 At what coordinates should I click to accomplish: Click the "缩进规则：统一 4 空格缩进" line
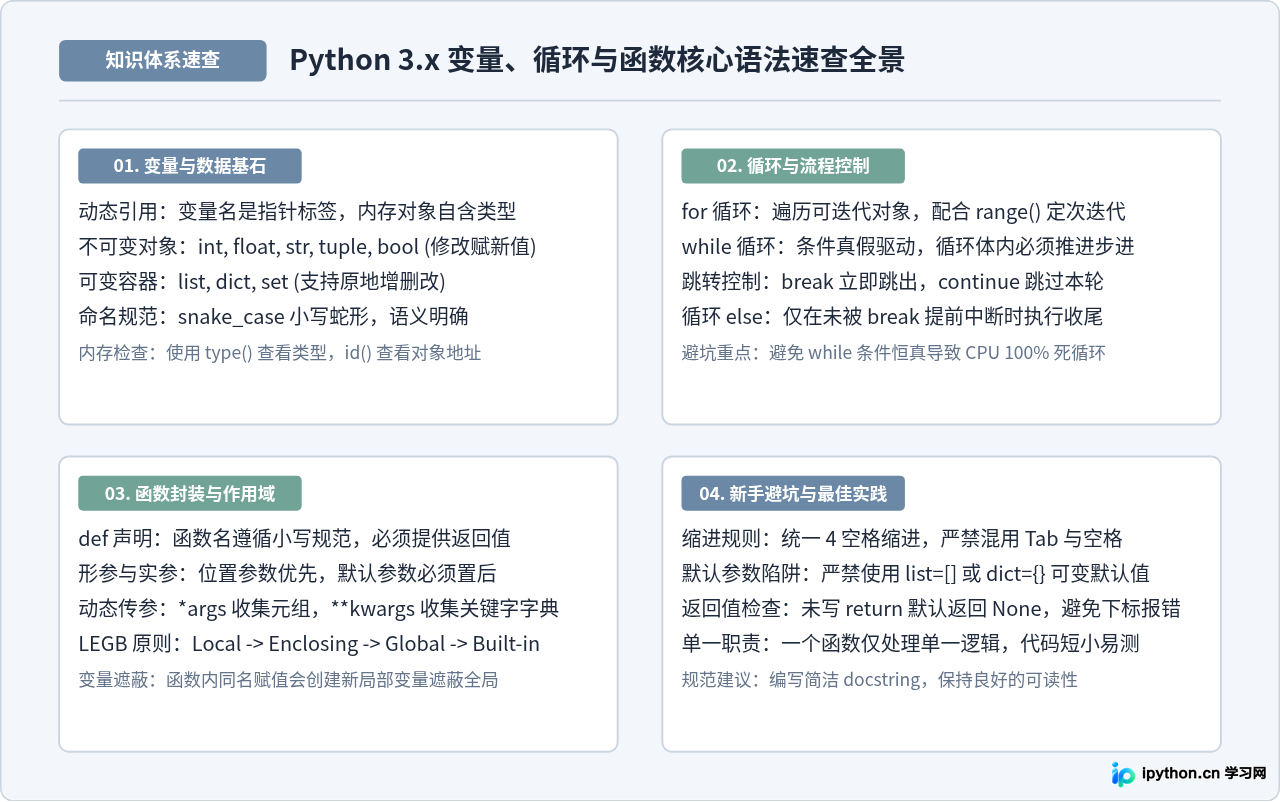[902, 539]
